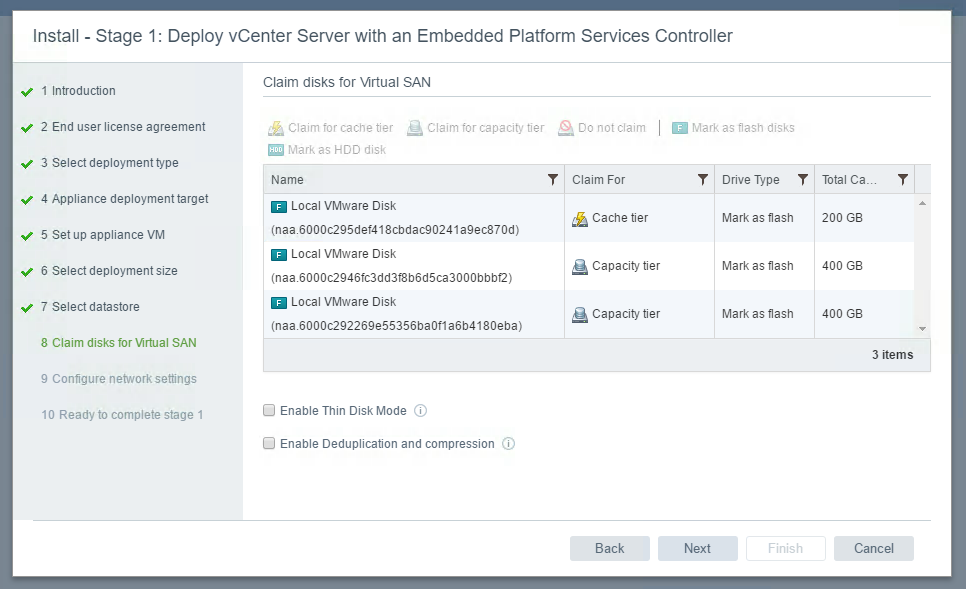Click flash icon of disk ending 9ec870d
966x589 pixels.
(278, 206)
